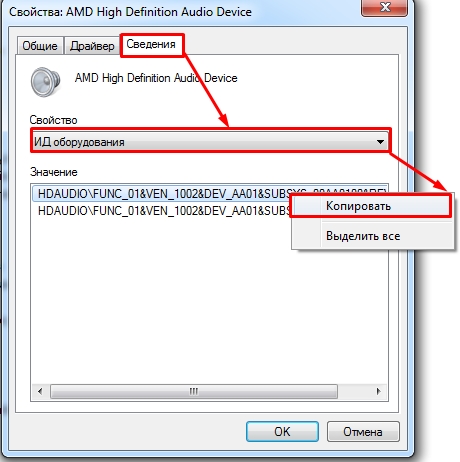Click the horizontal scrollbar right arrow
Screen dimensions: 460x462
tap(379, 391)
